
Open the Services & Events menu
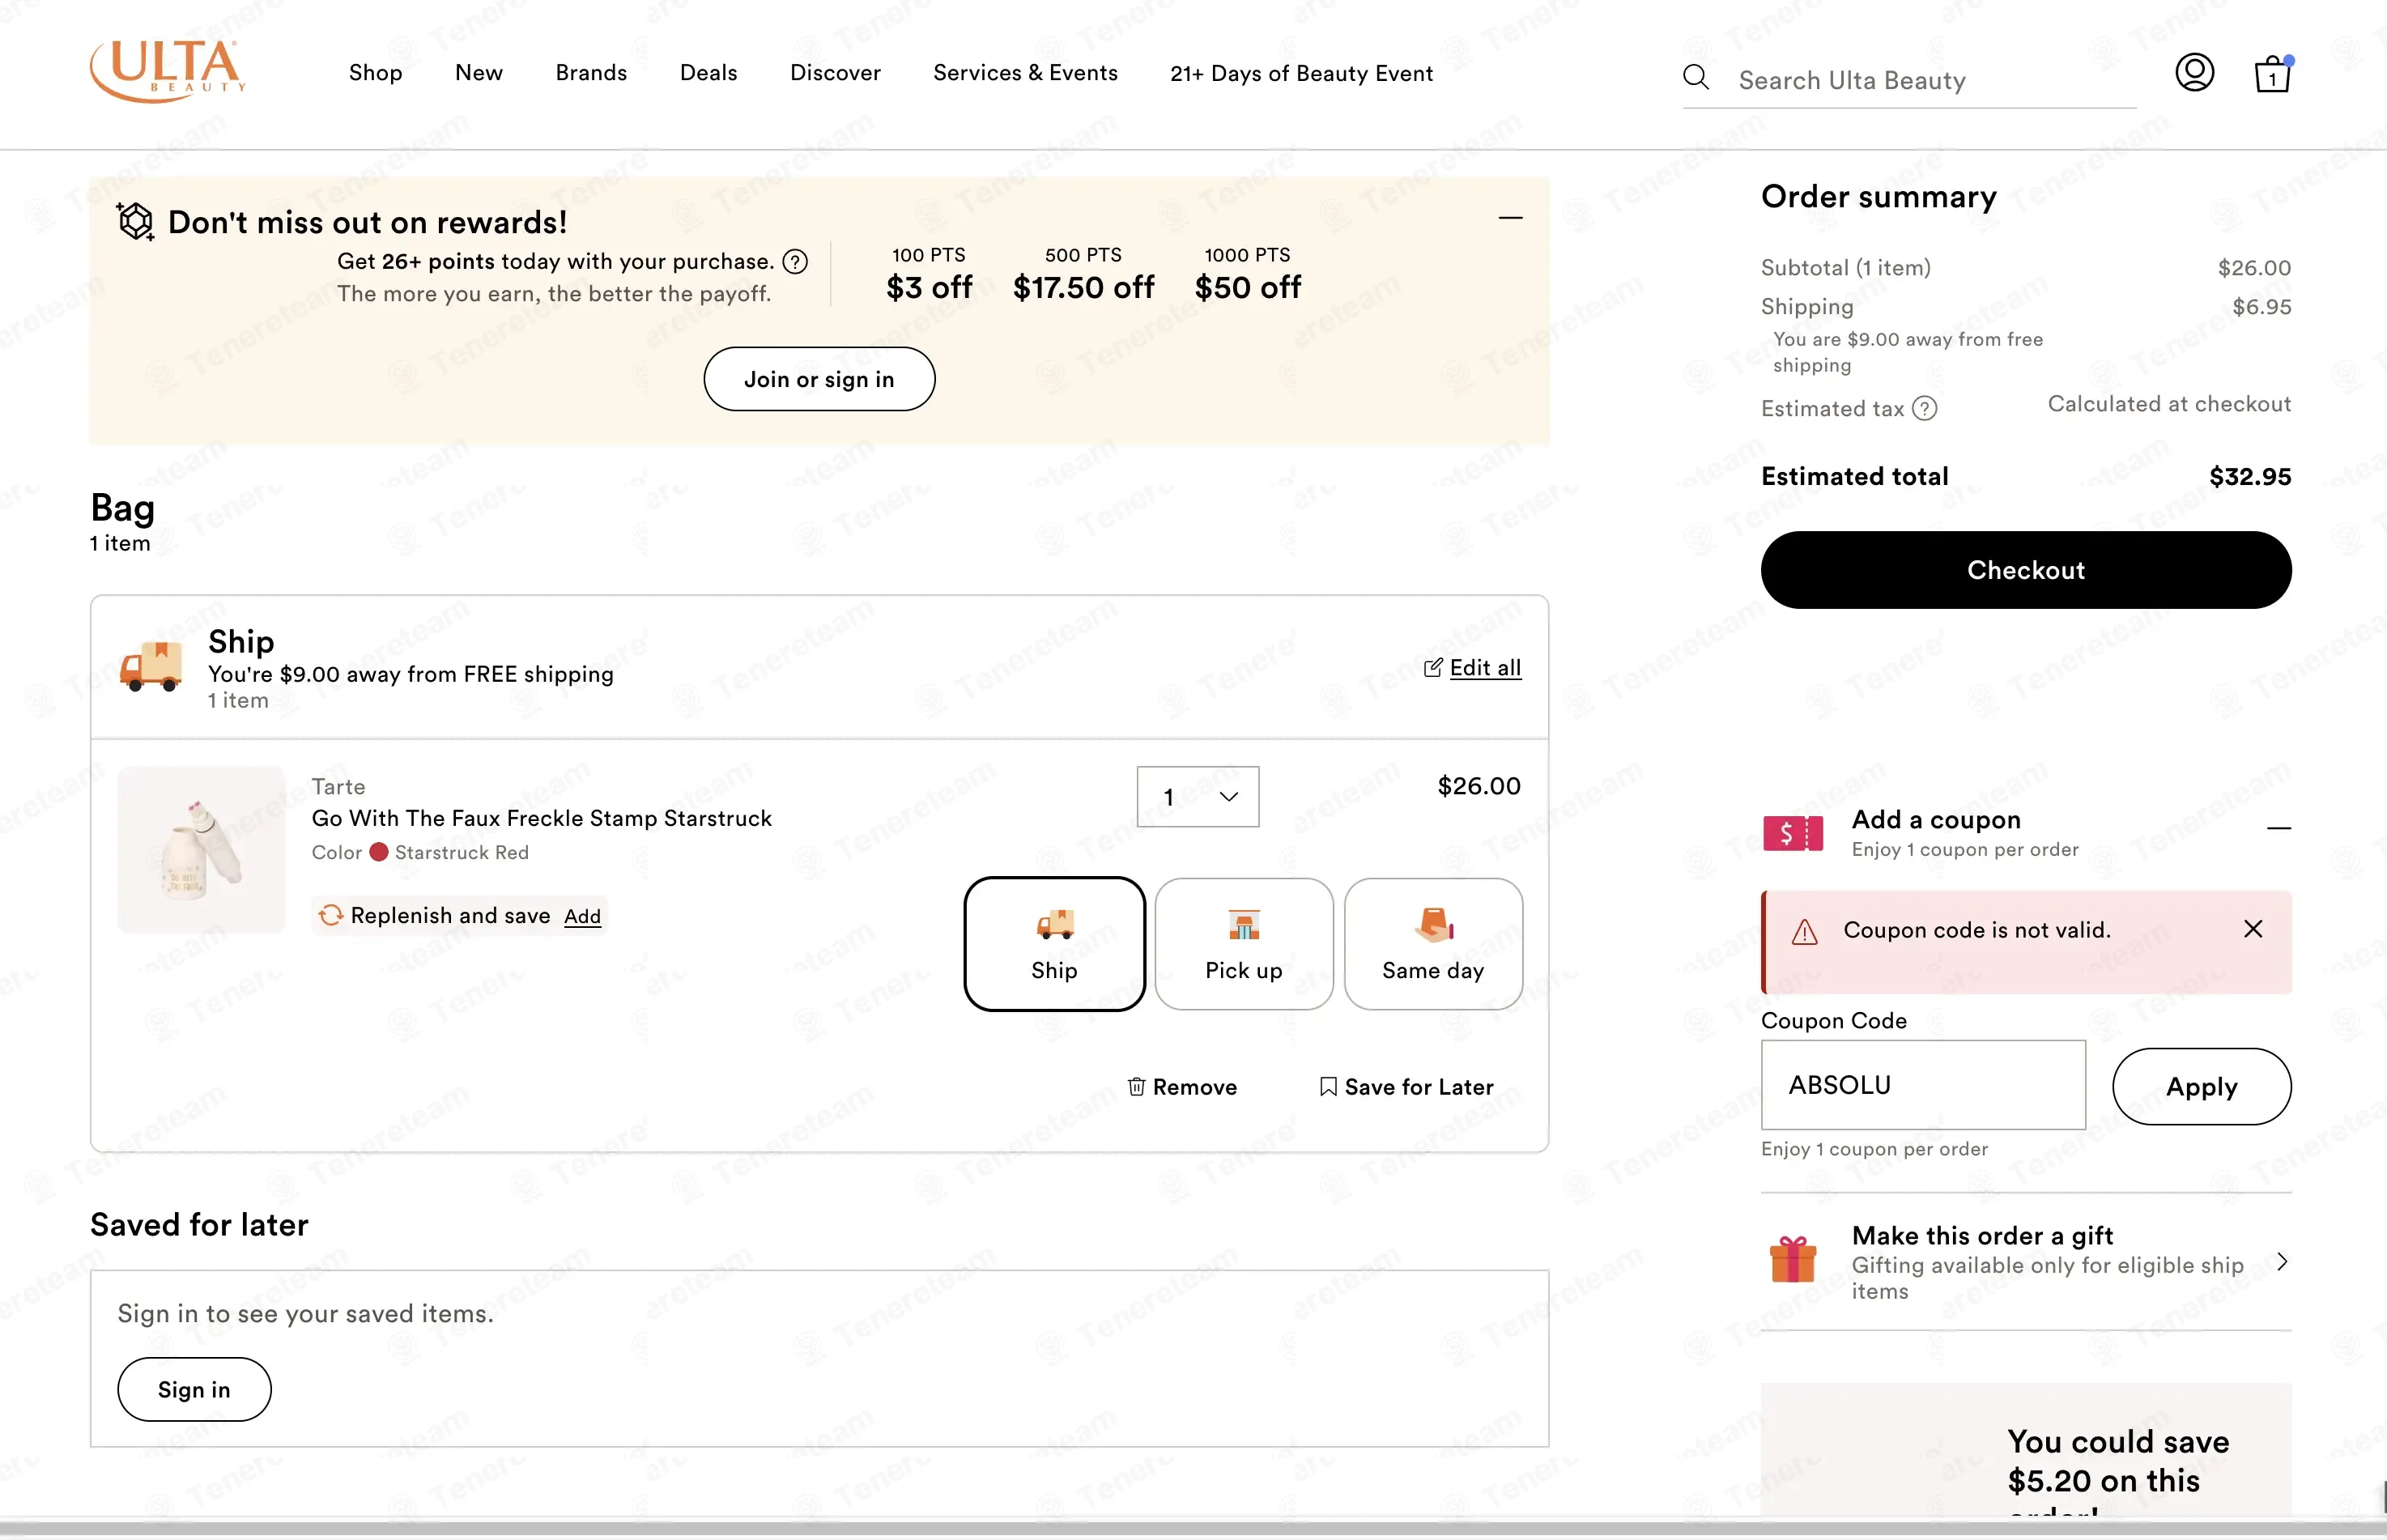1026,73
